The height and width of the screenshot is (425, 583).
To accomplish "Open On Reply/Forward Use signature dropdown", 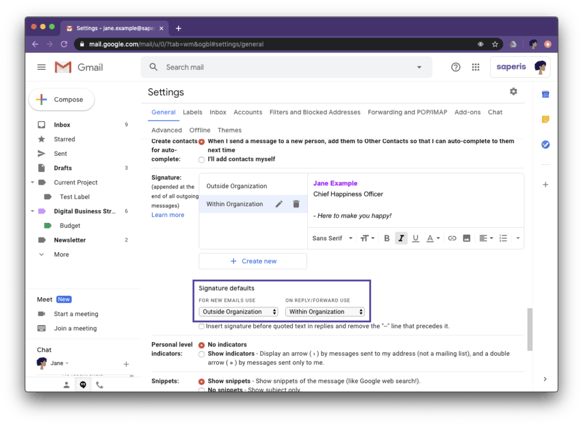I will [x=325, y=312].
